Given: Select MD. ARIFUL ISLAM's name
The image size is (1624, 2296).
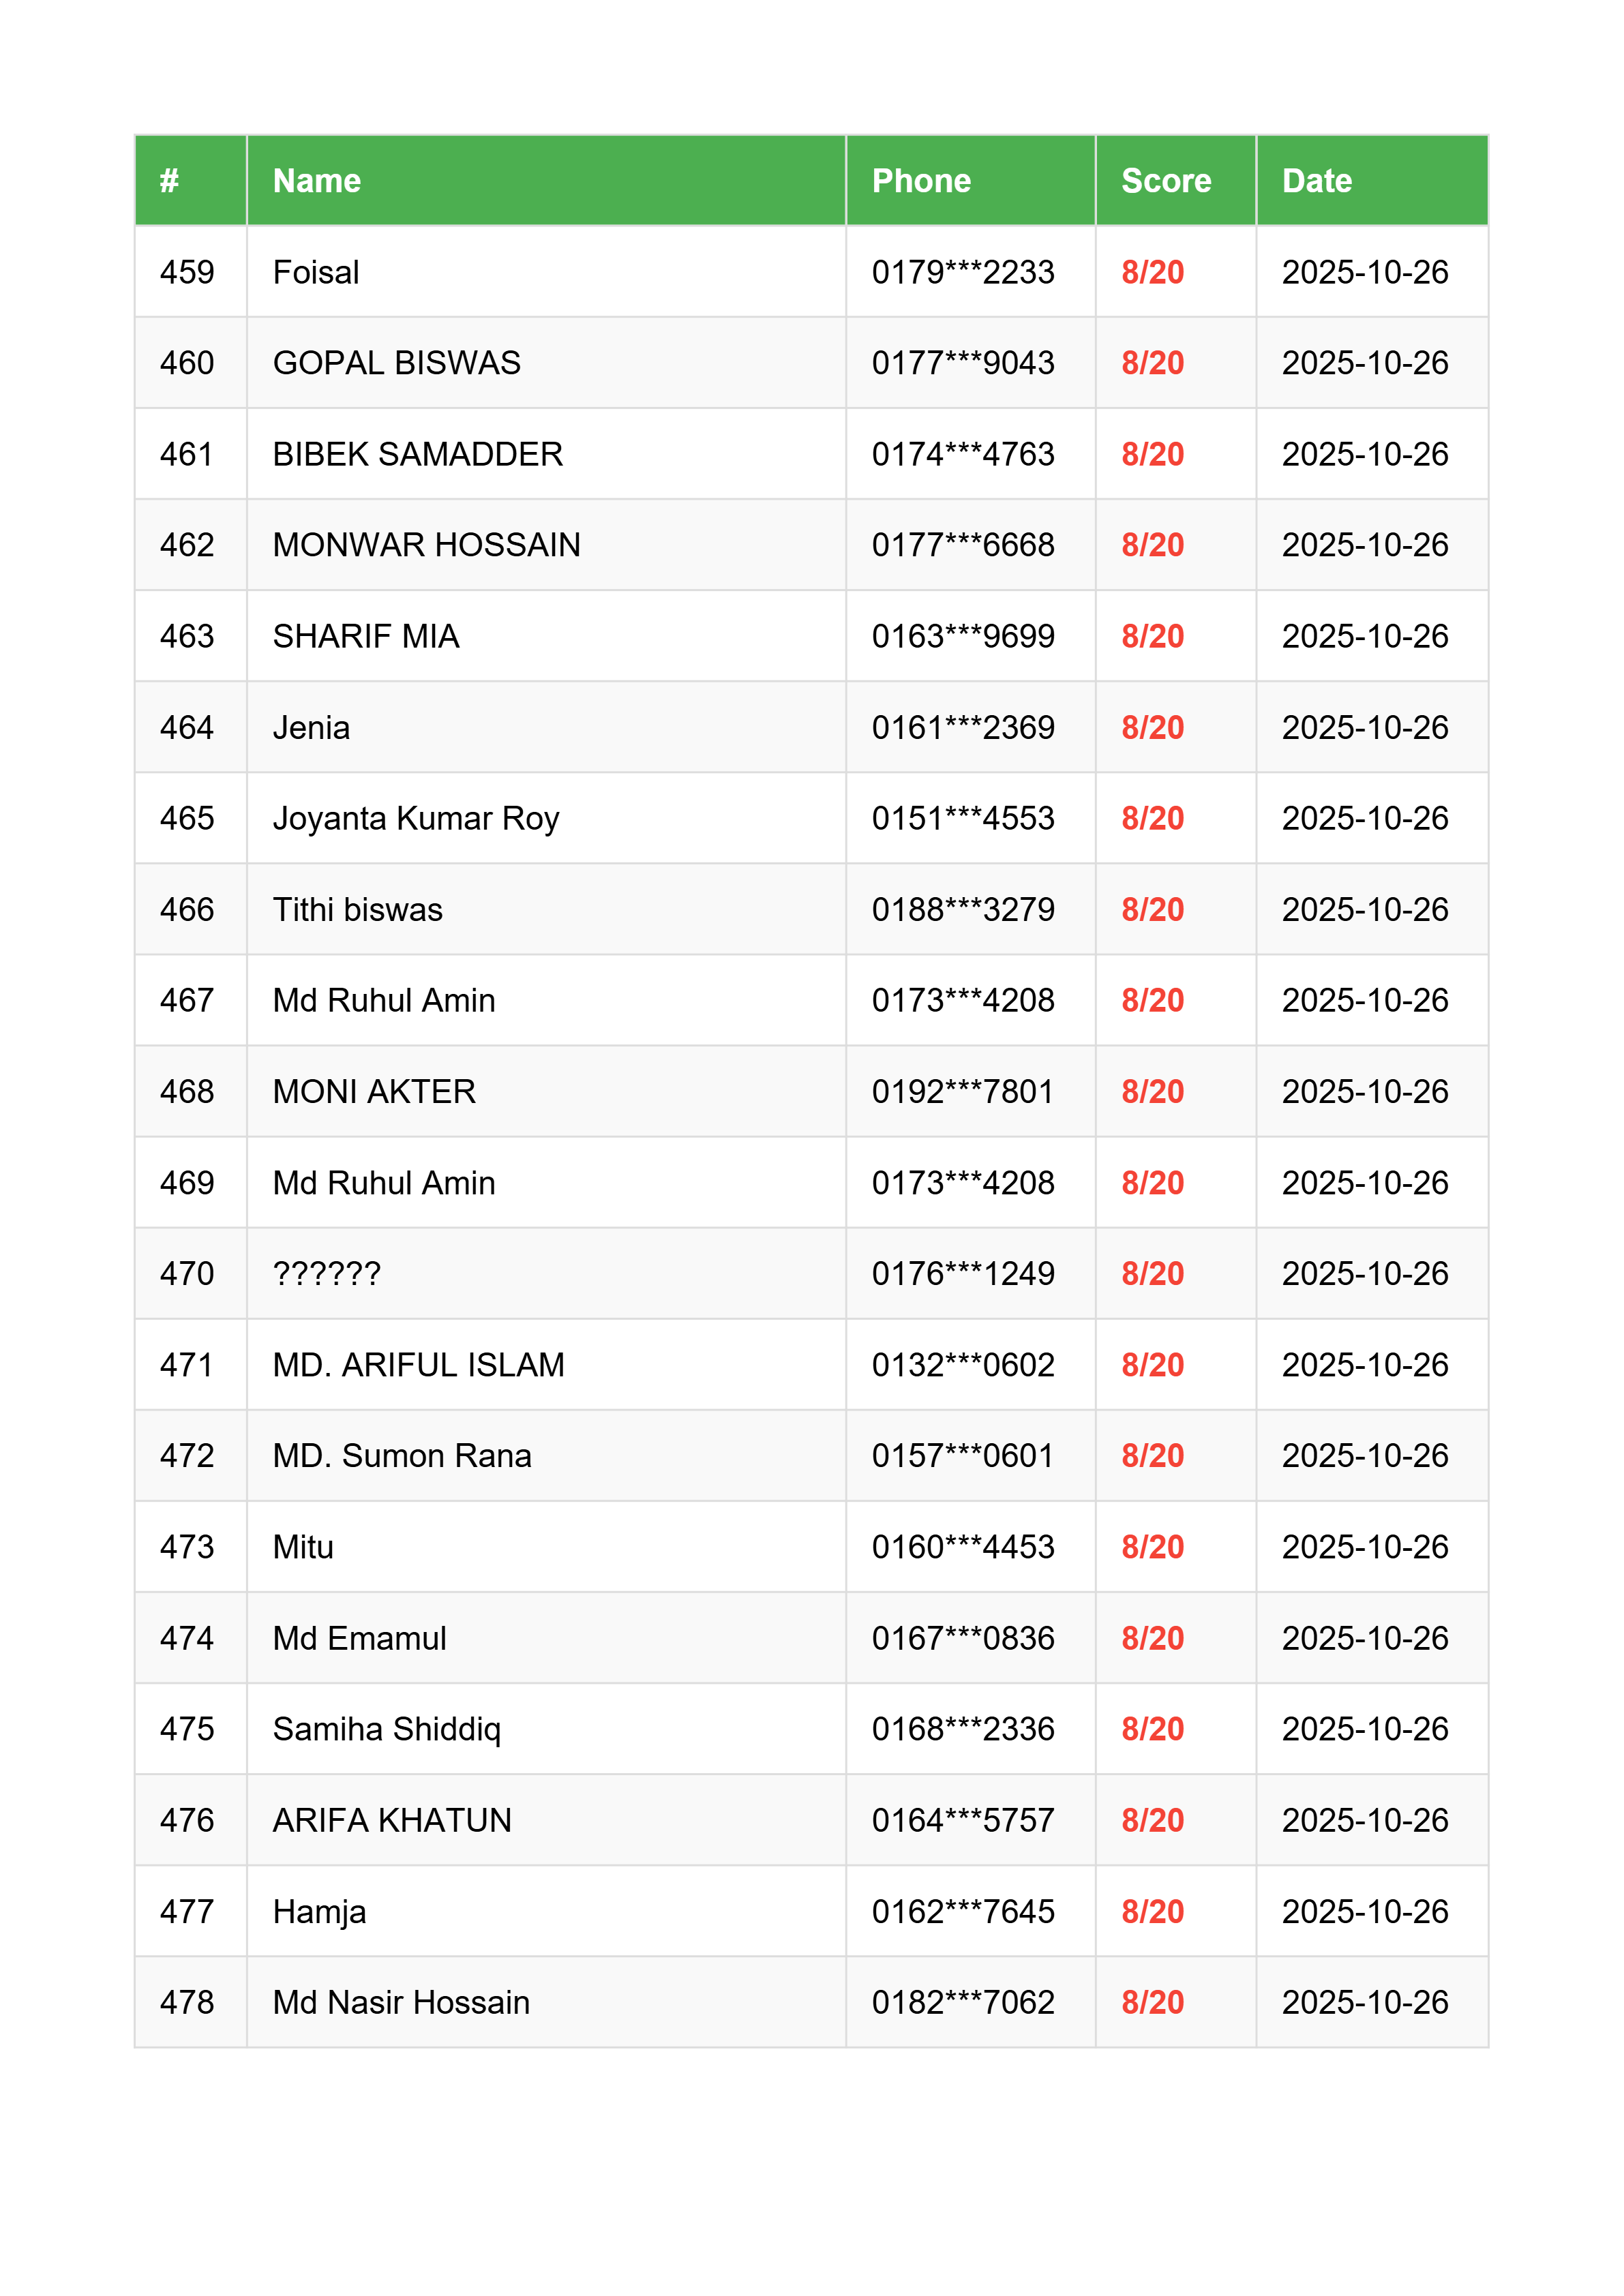Looking at the screenshot, I should (x=418, y=1365).
